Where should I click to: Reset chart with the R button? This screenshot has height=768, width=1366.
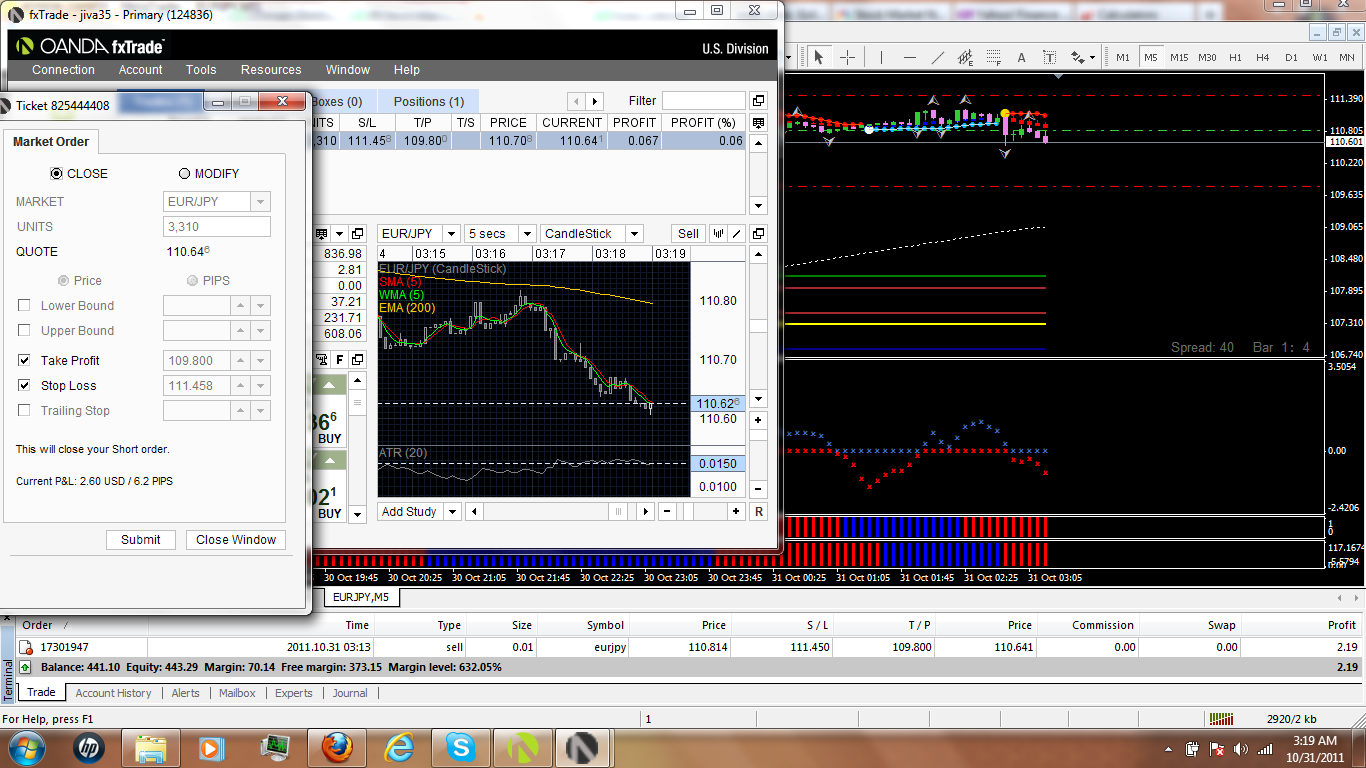(x=758, y=511)
